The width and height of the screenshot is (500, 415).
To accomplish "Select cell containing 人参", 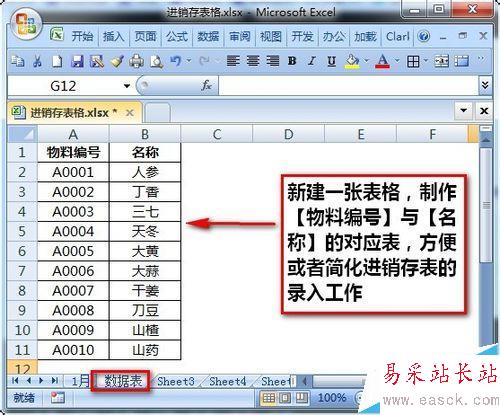I will pos(145,172).
